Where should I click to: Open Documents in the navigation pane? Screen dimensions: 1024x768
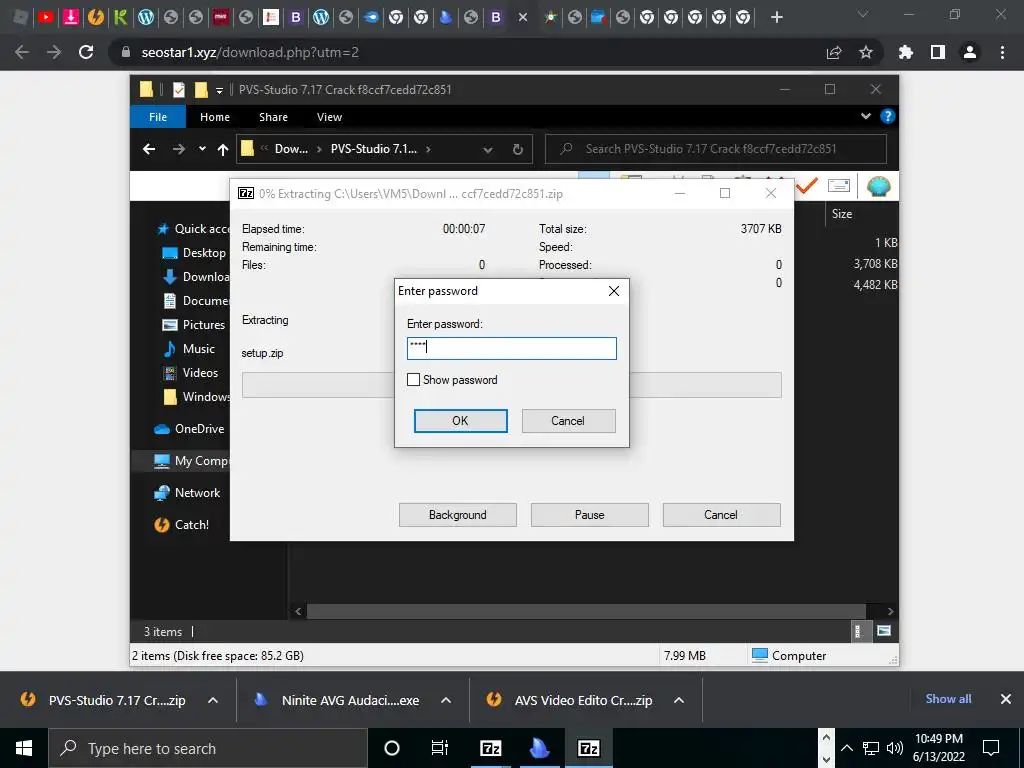[196, 301]
